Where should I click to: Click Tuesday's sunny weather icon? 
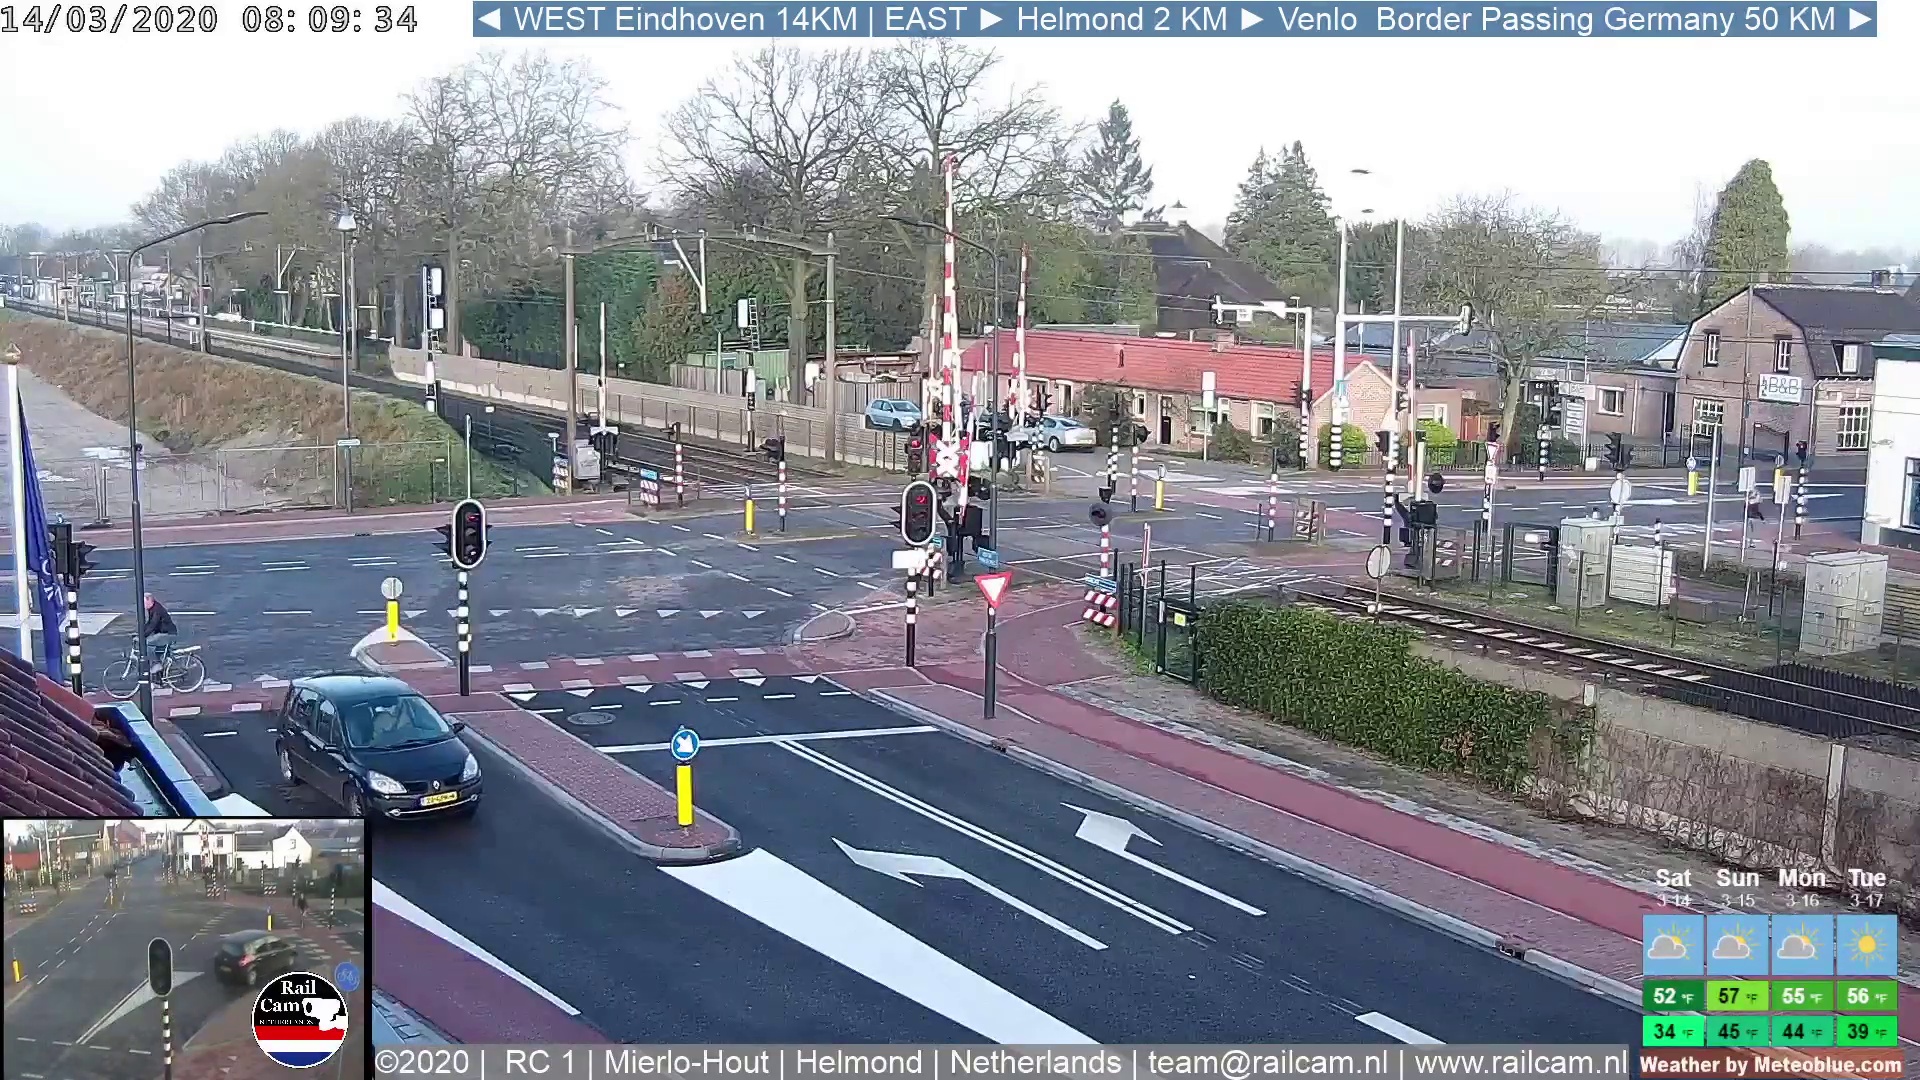click(1866, 945)
